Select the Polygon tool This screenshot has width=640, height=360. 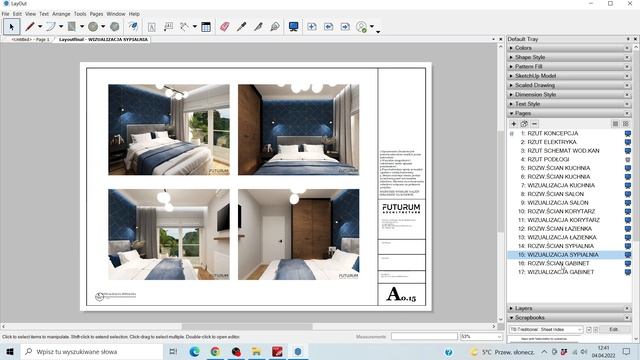point(115,27)
